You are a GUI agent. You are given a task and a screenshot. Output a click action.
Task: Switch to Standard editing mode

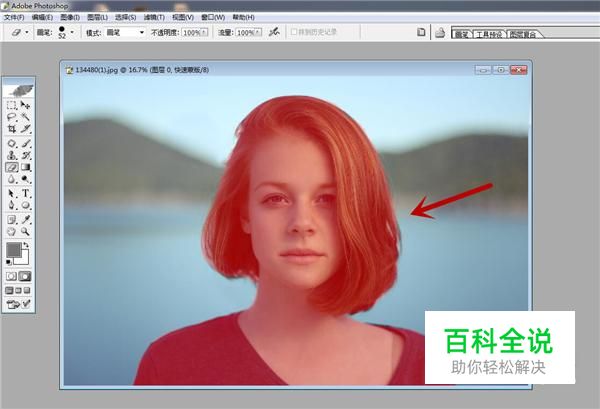pyautogui.click(x=11, y=276)
